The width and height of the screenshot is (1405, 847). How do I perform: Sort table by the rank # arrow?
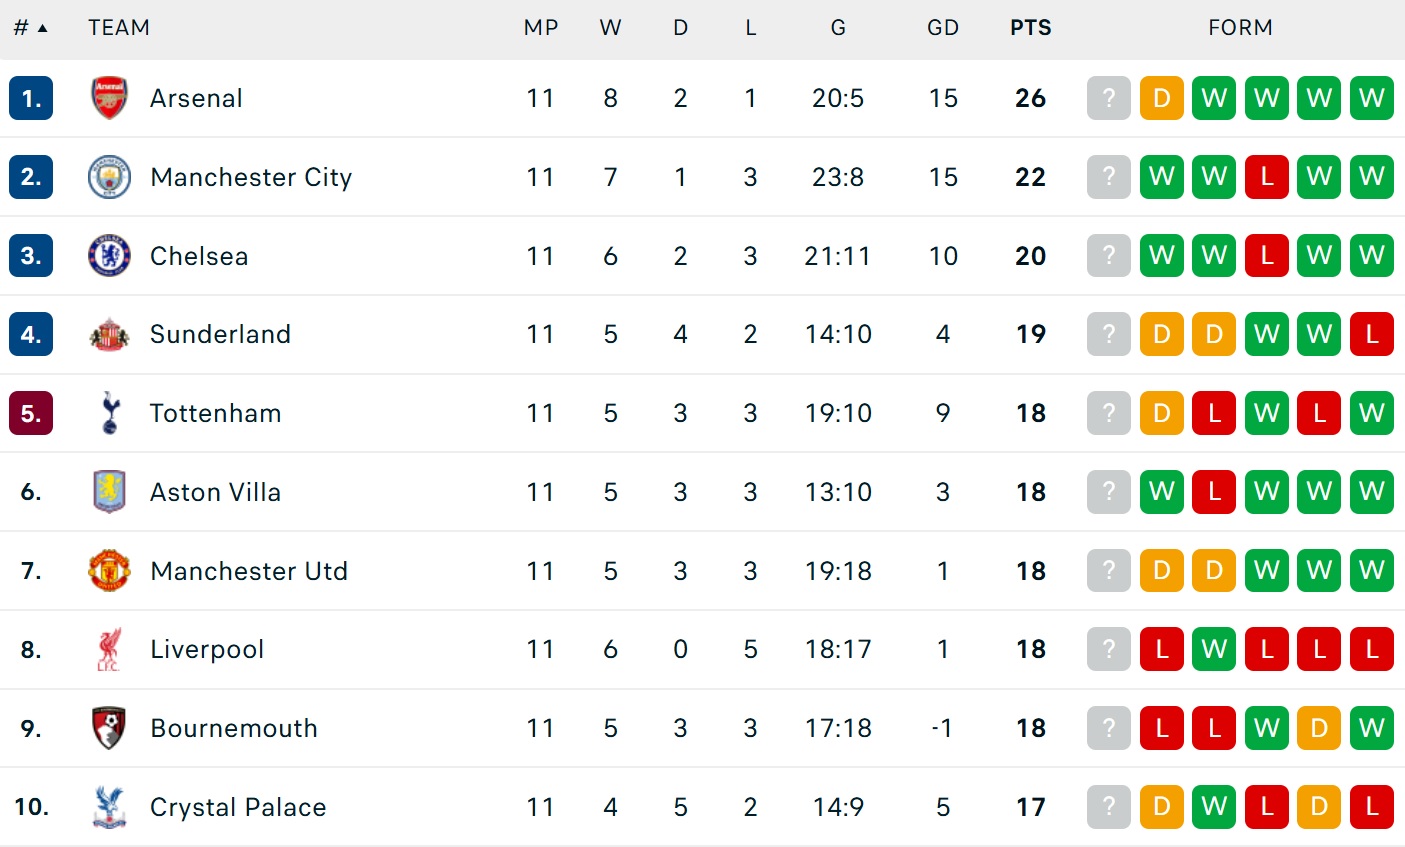[42, 28]
